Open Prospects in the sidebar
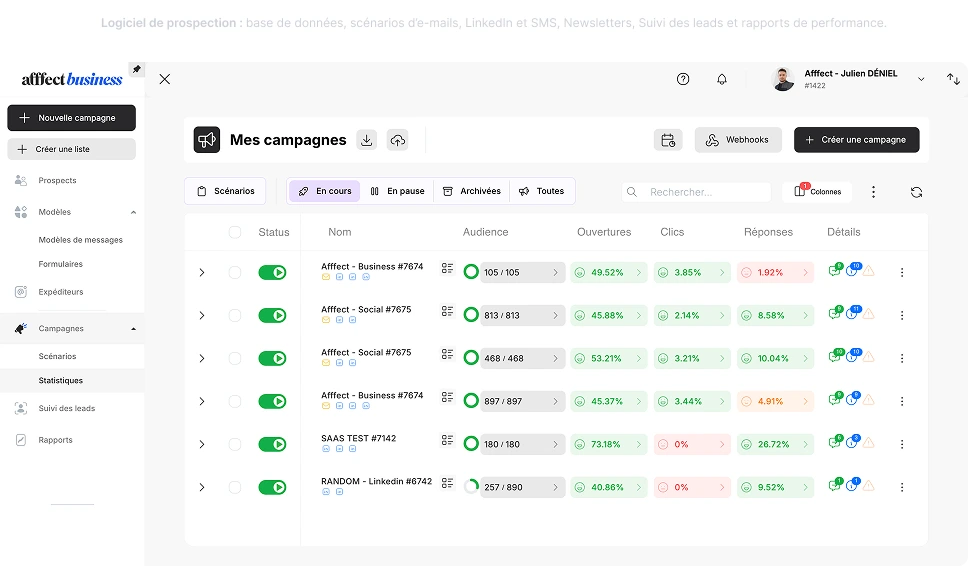968x566 pixels. tap(57, 181)
